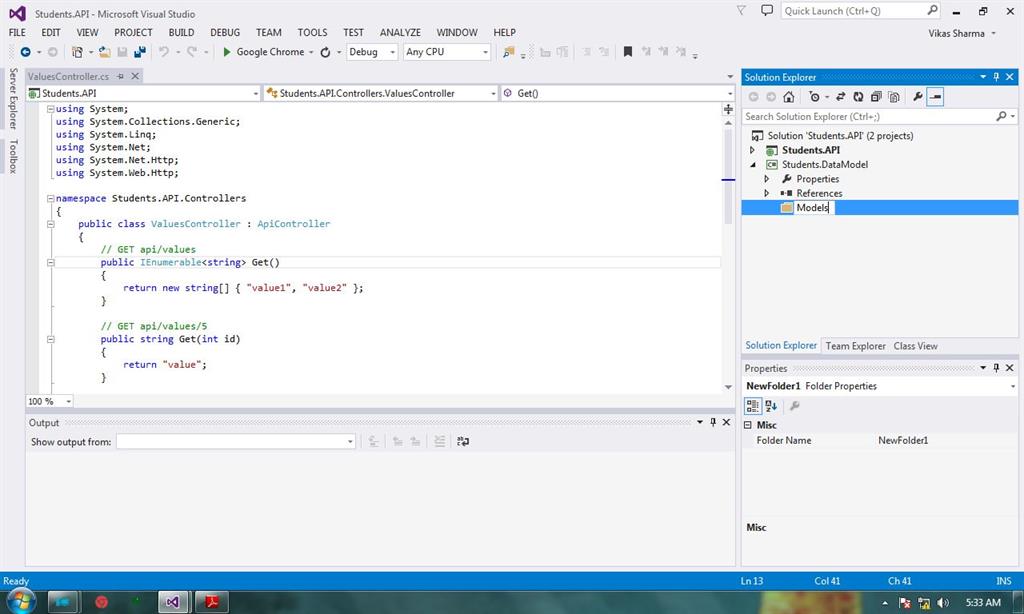Expand the Students.API project node
This screenshot has height=614, width=1024.
[x=753, y=150]
